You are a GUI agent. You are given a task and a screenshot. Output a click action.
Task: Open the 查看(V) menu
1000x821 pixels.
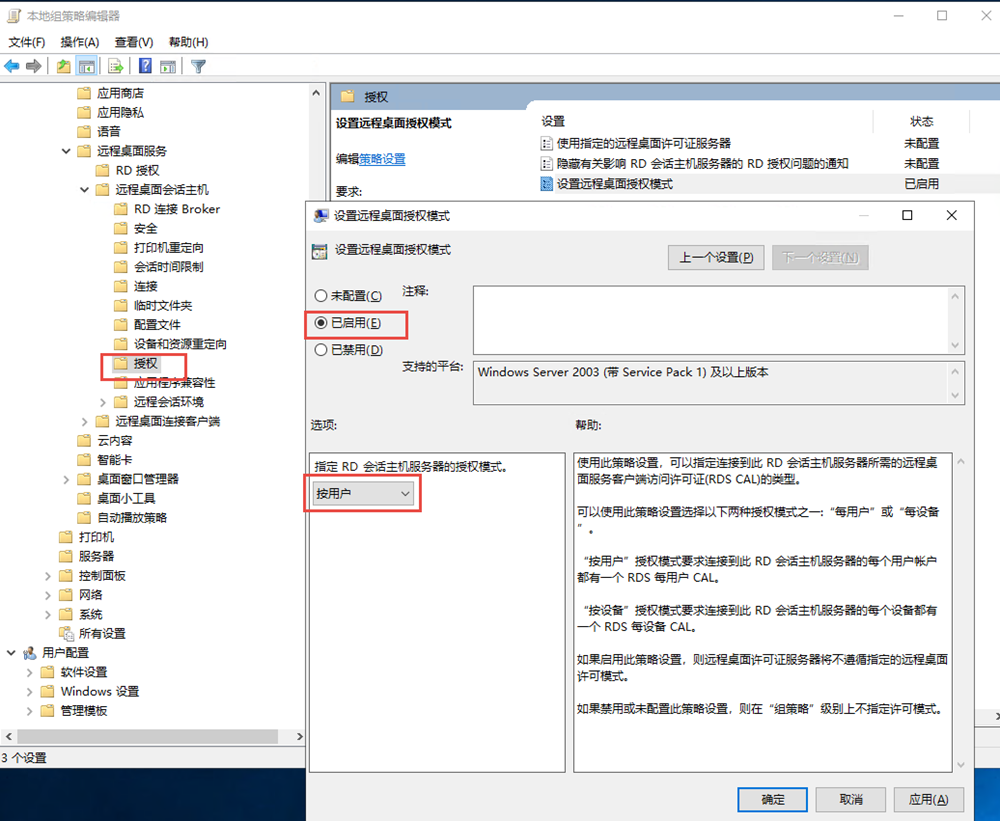point(134,42)
